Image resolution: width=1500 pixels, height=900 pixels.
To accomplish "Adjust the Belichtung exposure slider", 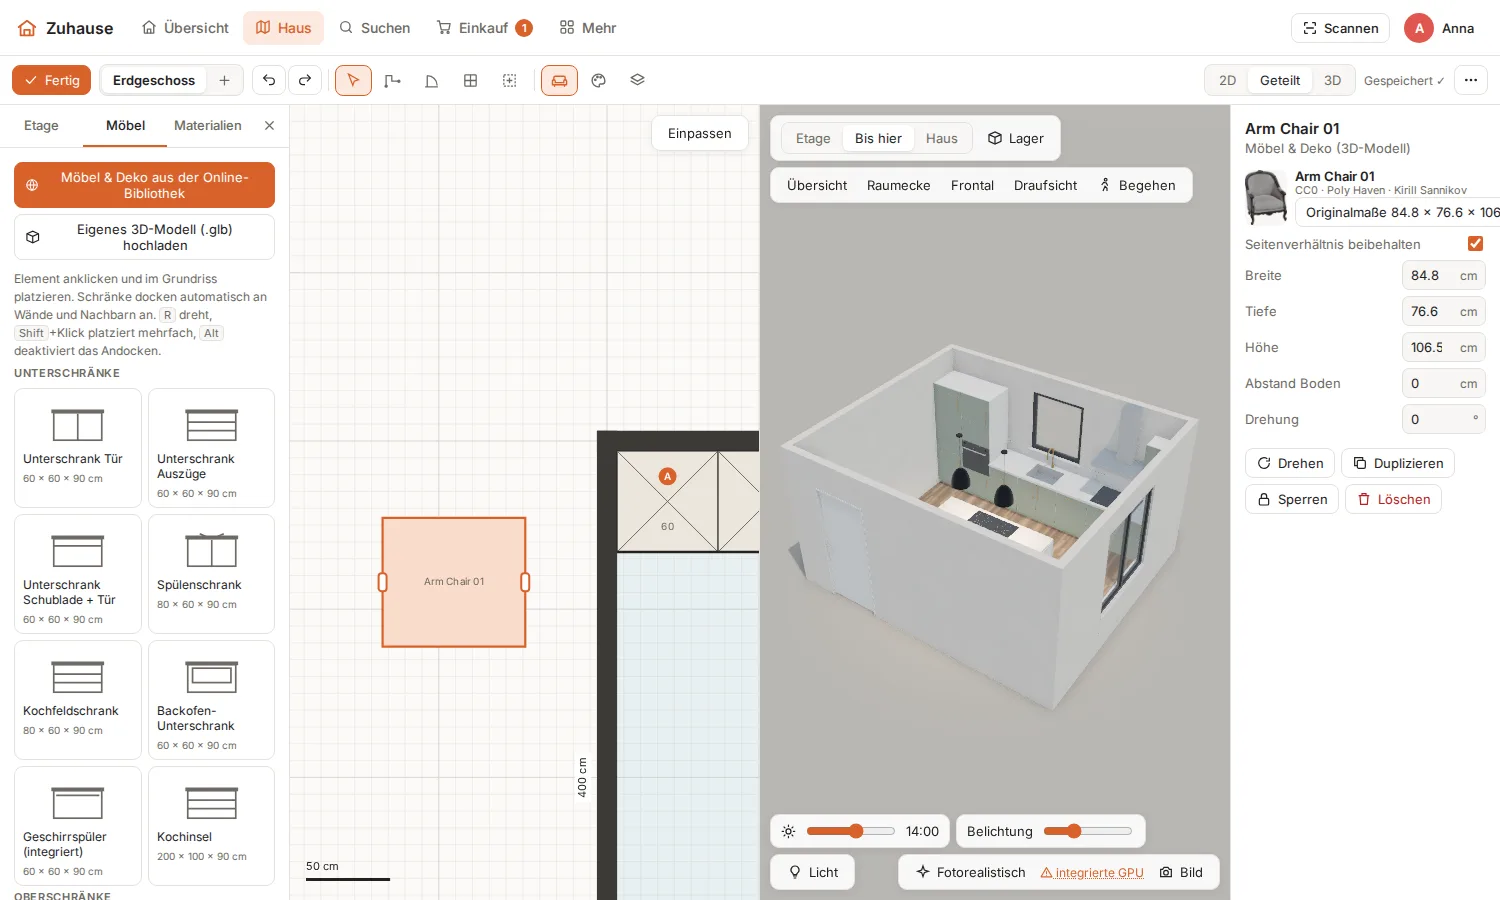I will click(x=1088, y=831).
